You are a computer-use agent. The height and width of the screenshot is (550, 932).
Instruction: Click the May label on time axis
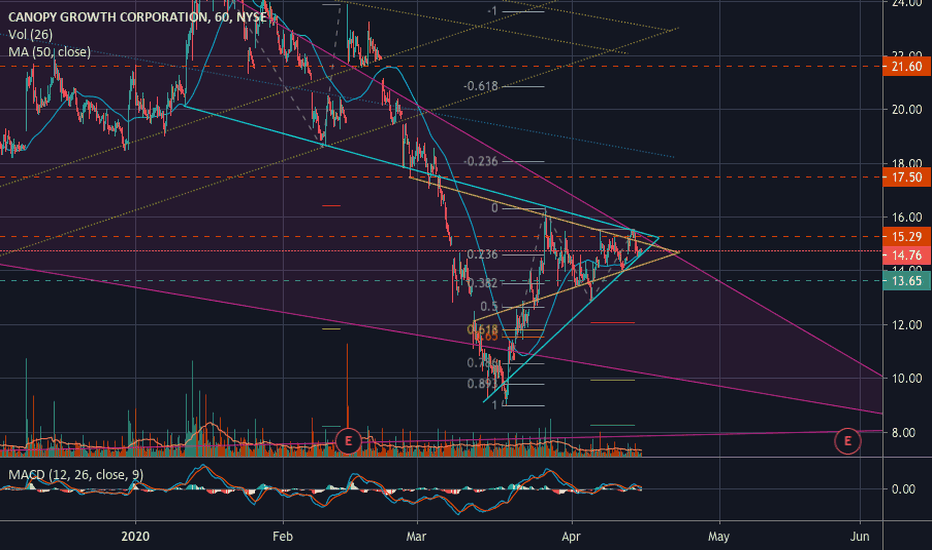click(x=719, y=536)
